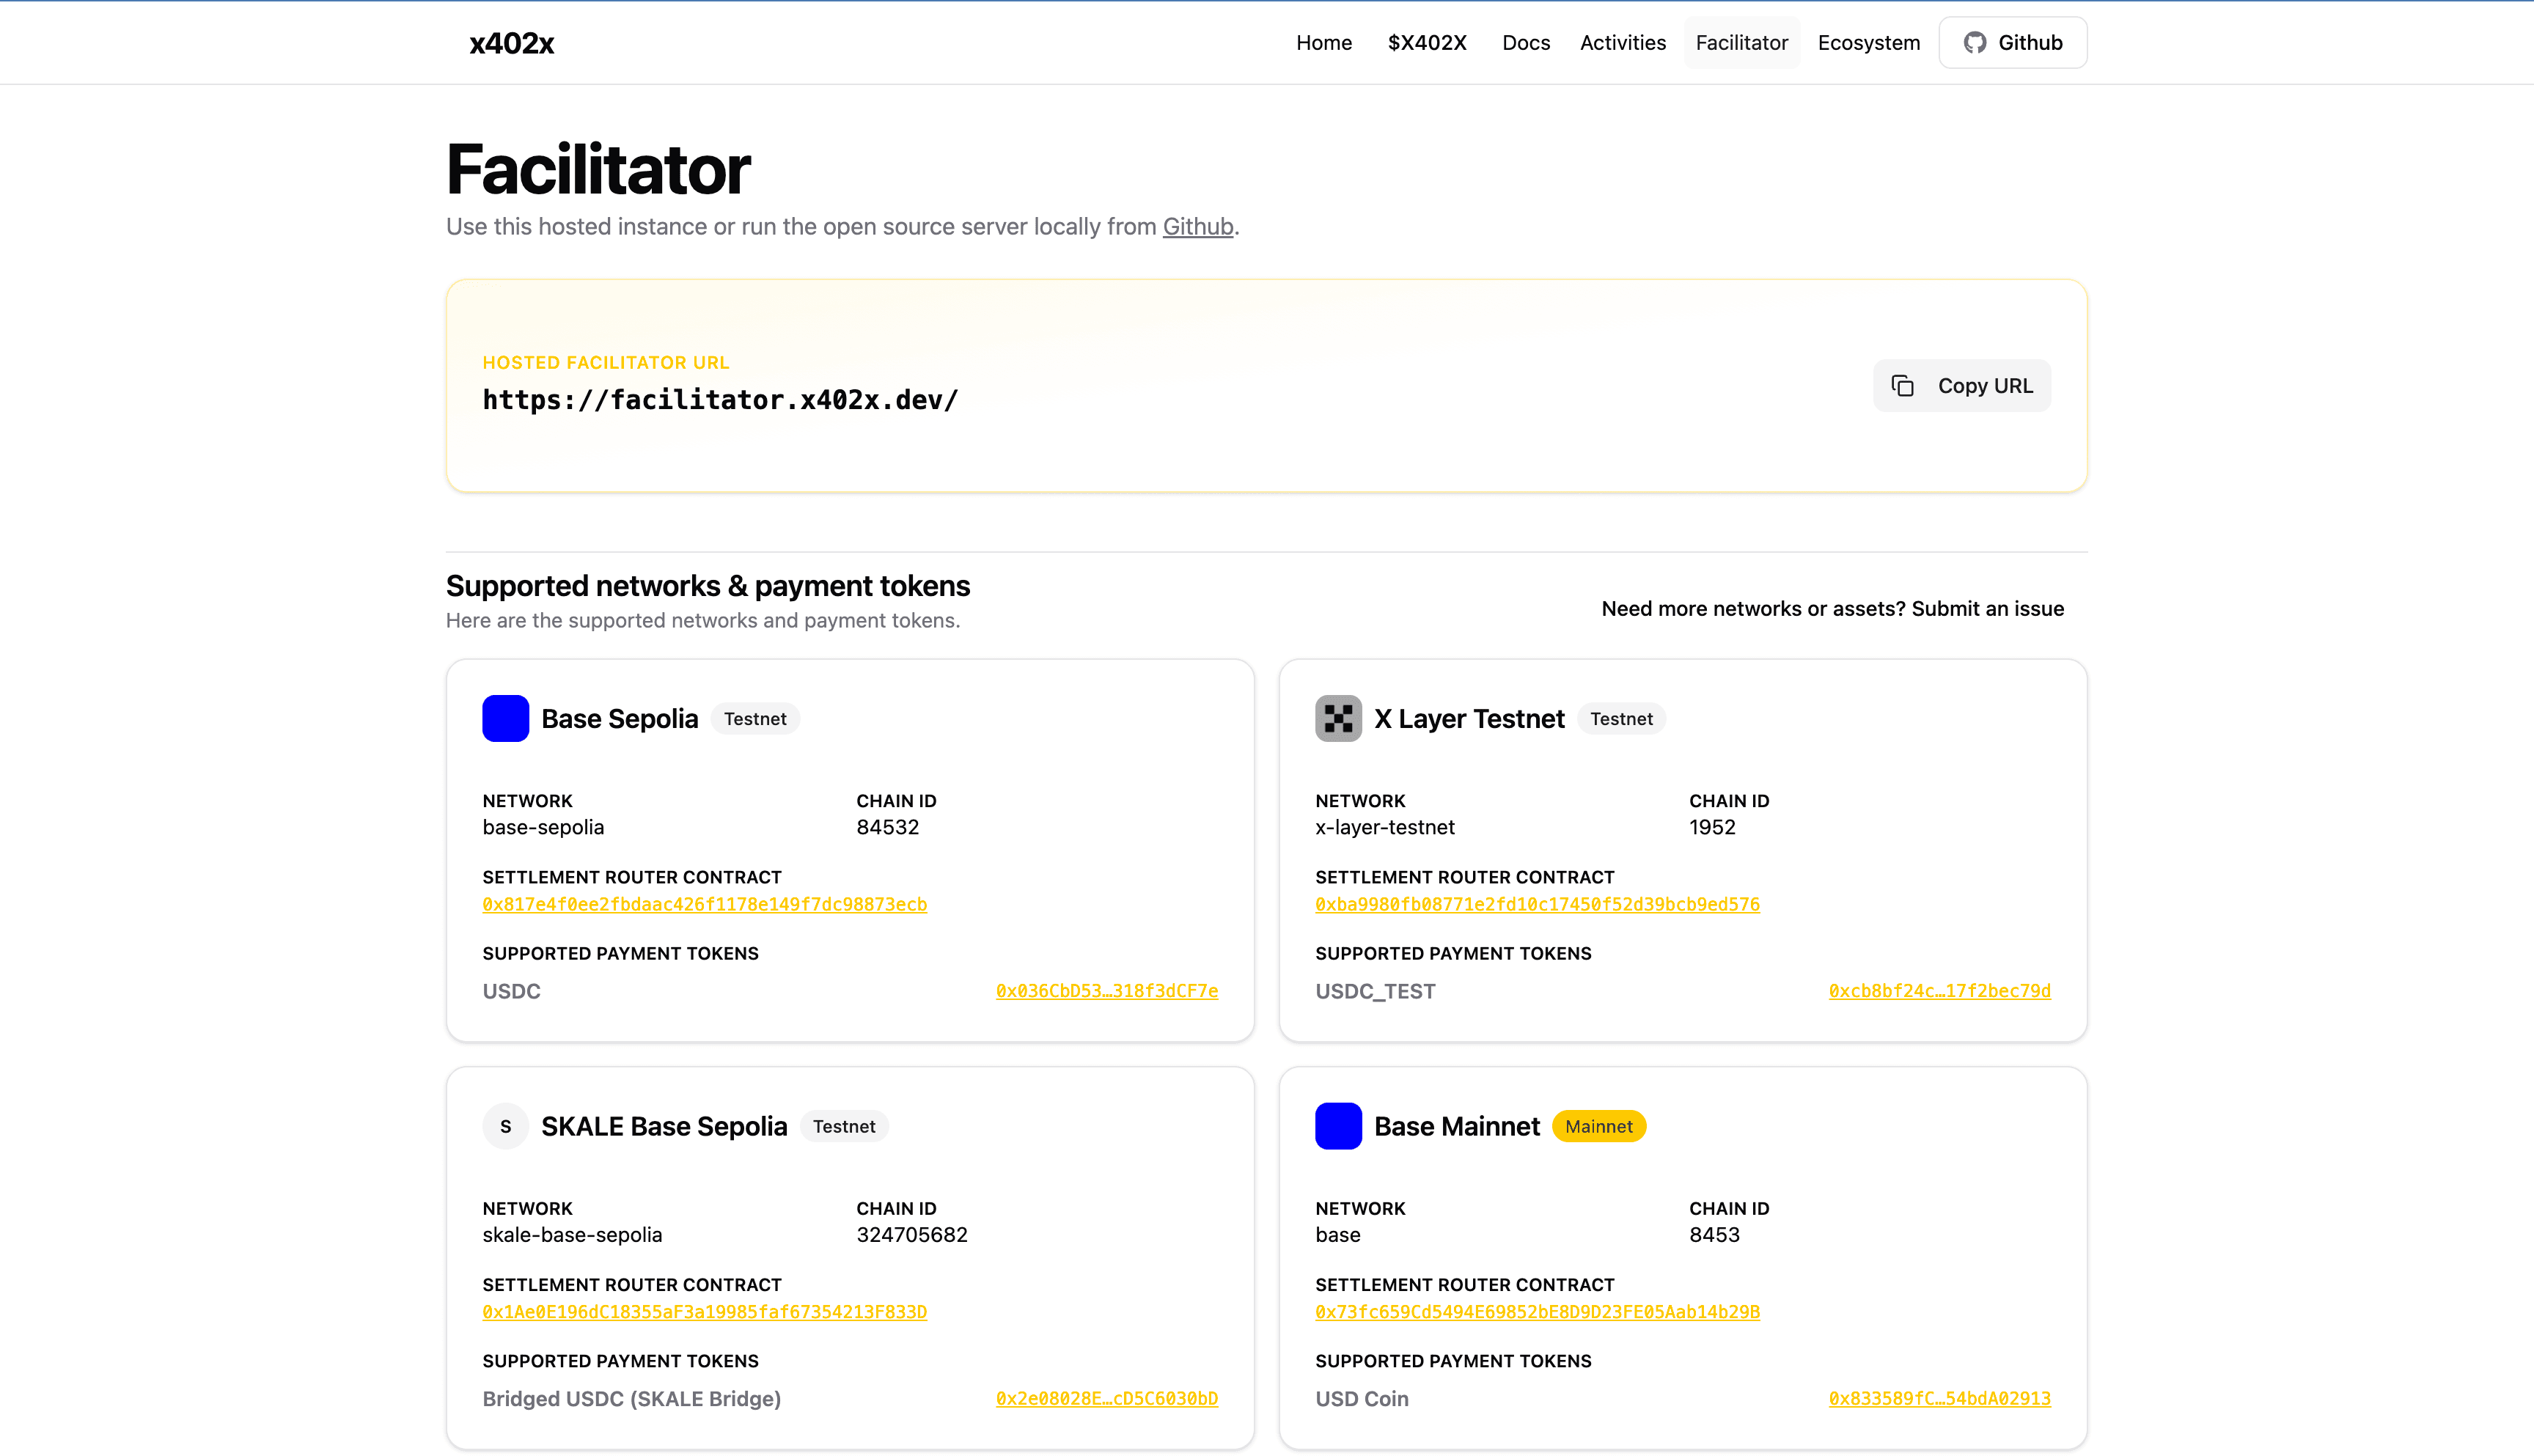Click the GitHub logo icon in header

tap(1975, 42)
